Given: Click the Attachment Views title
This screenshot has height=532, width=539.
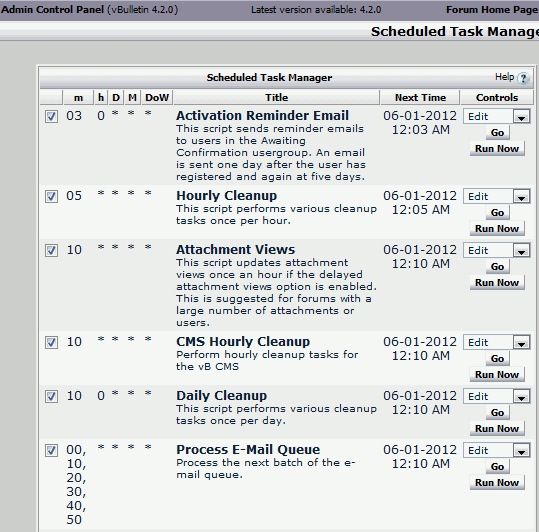Looking at the screenshot, I should click(x=235, y=250).
